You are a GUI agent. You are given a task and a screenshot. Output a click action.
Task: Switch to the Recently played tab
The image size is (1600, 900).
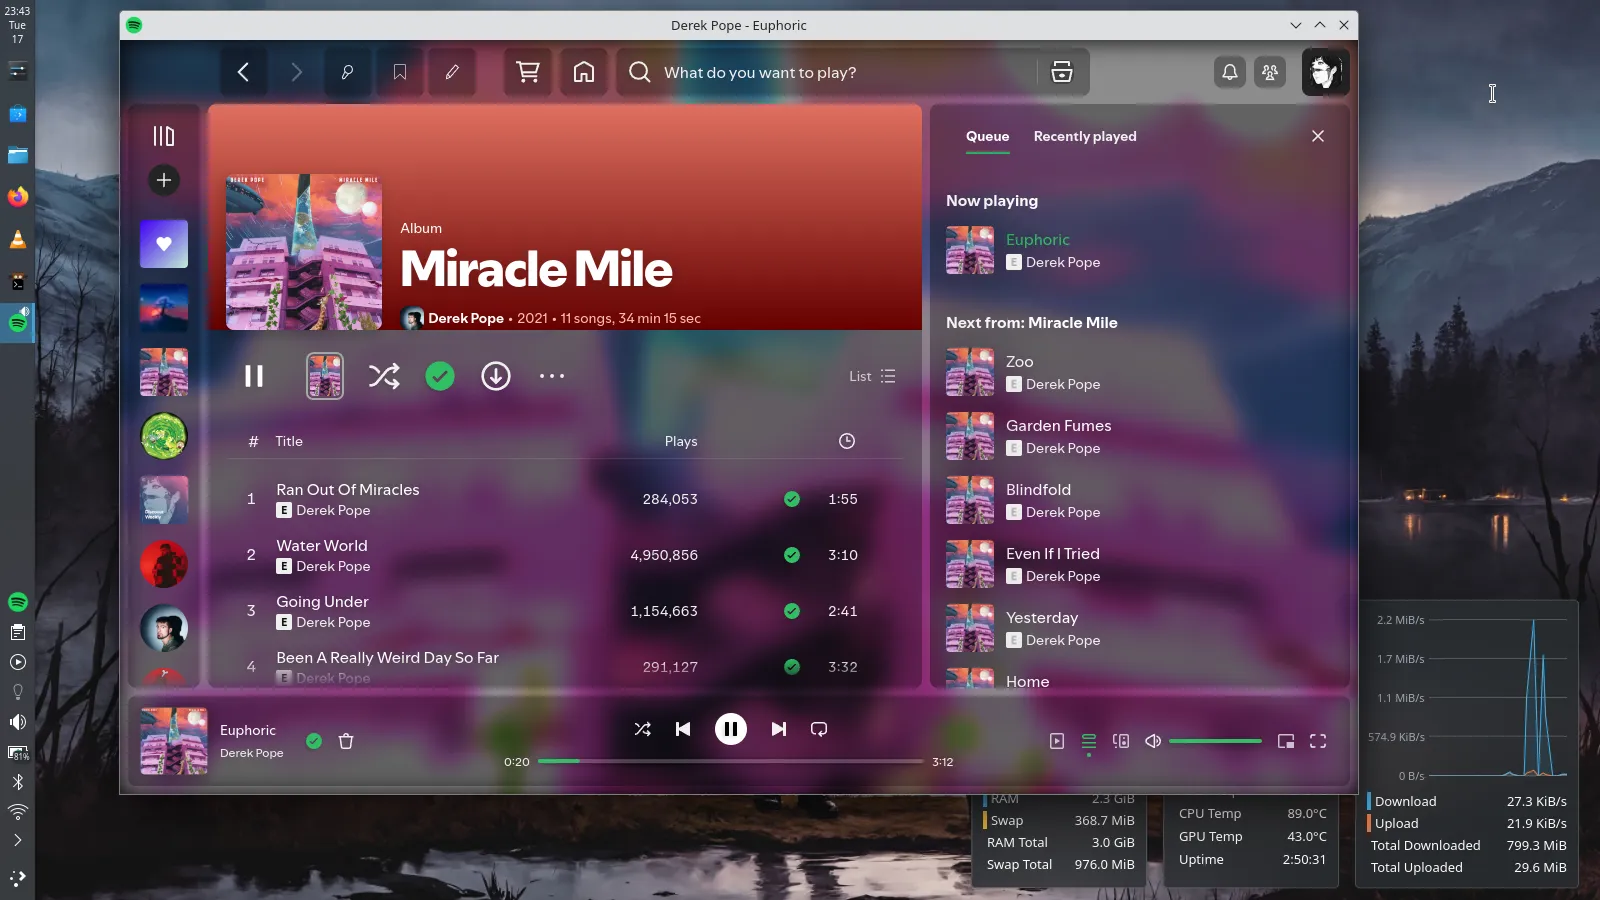(x=1085, y=136)
